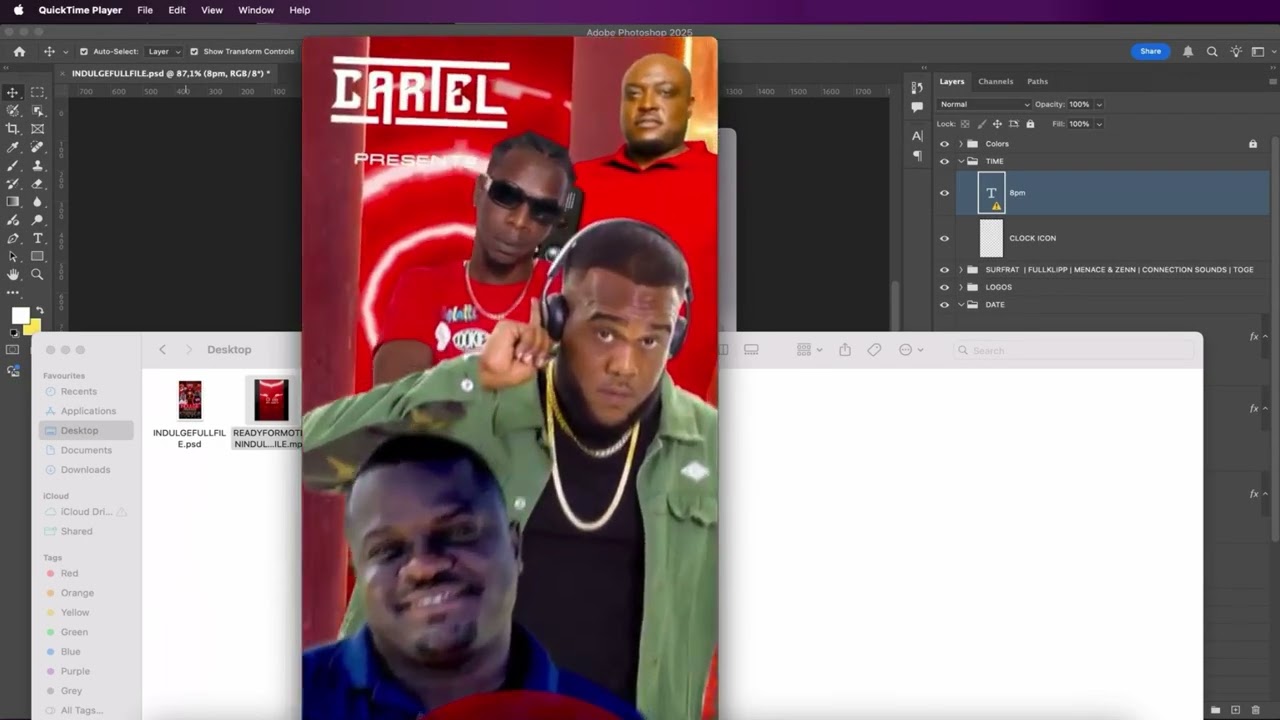Open the File menu
Image resolution: width=1280 pixels, height=720 pixels.
(145, 10)
